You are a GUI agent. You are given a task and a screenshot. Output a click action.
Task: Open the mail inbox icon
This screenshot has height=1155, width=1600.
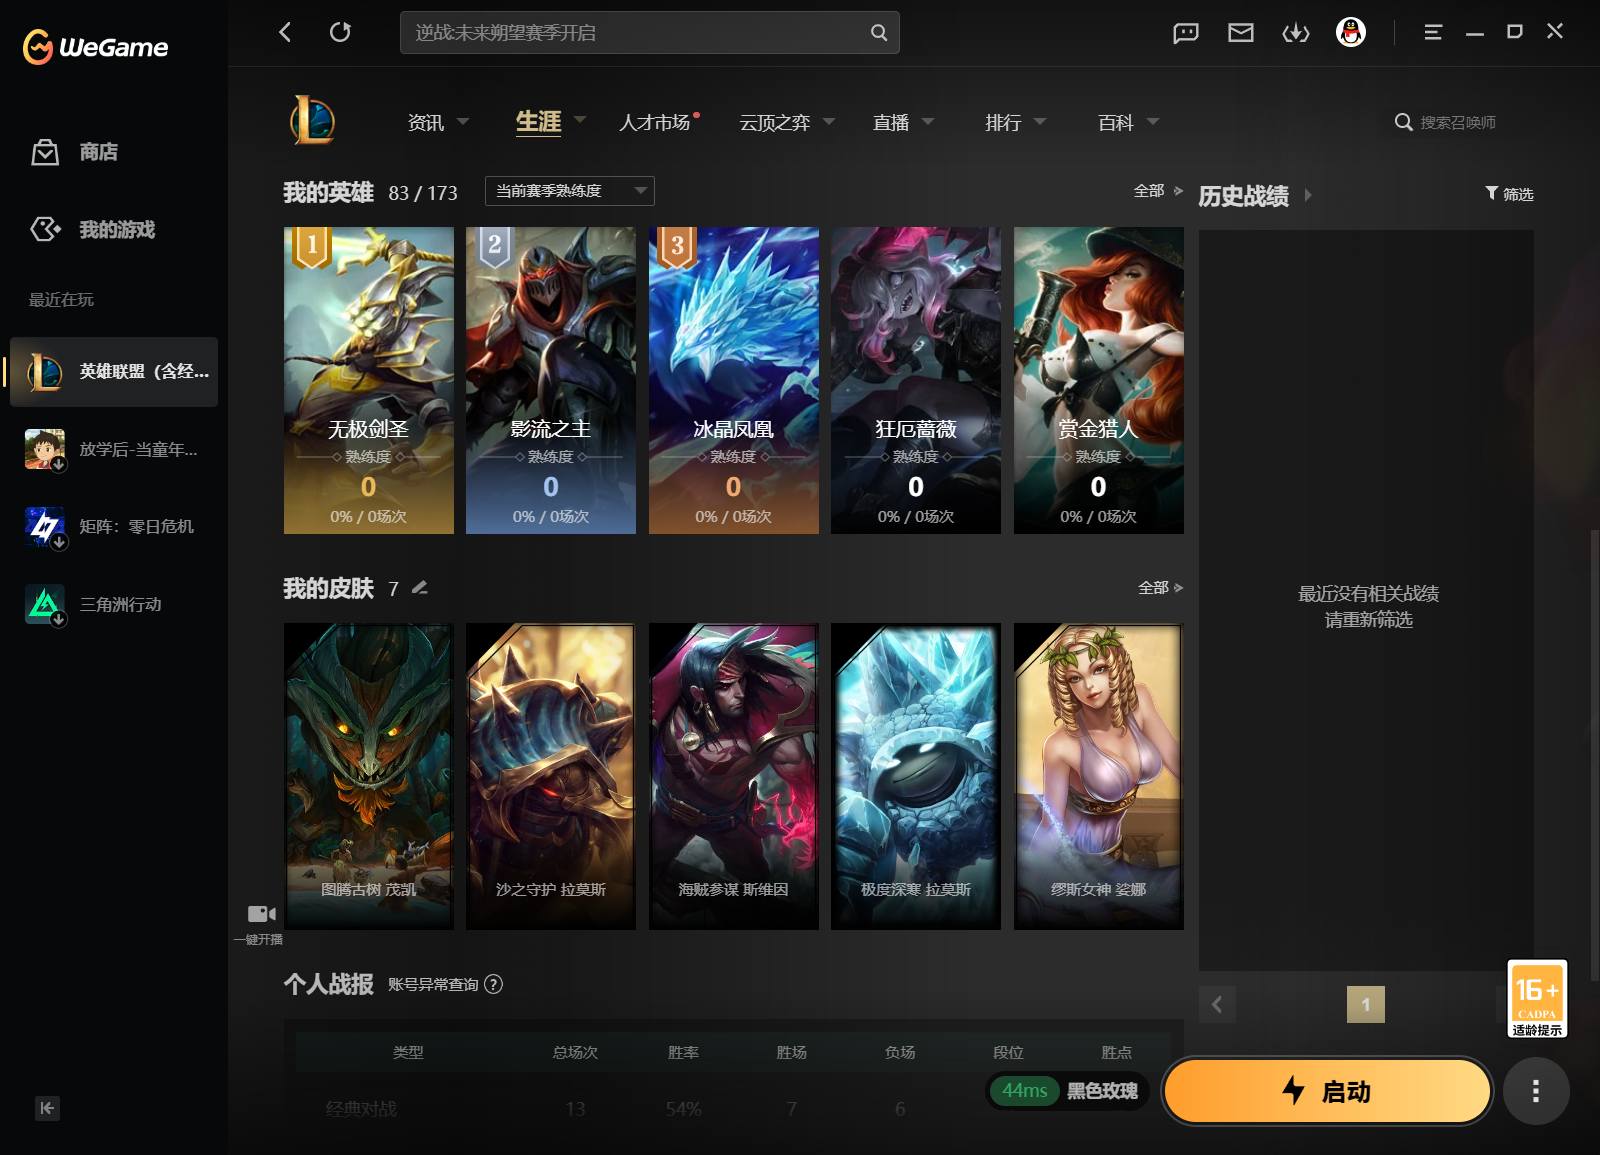(1241, 33)
